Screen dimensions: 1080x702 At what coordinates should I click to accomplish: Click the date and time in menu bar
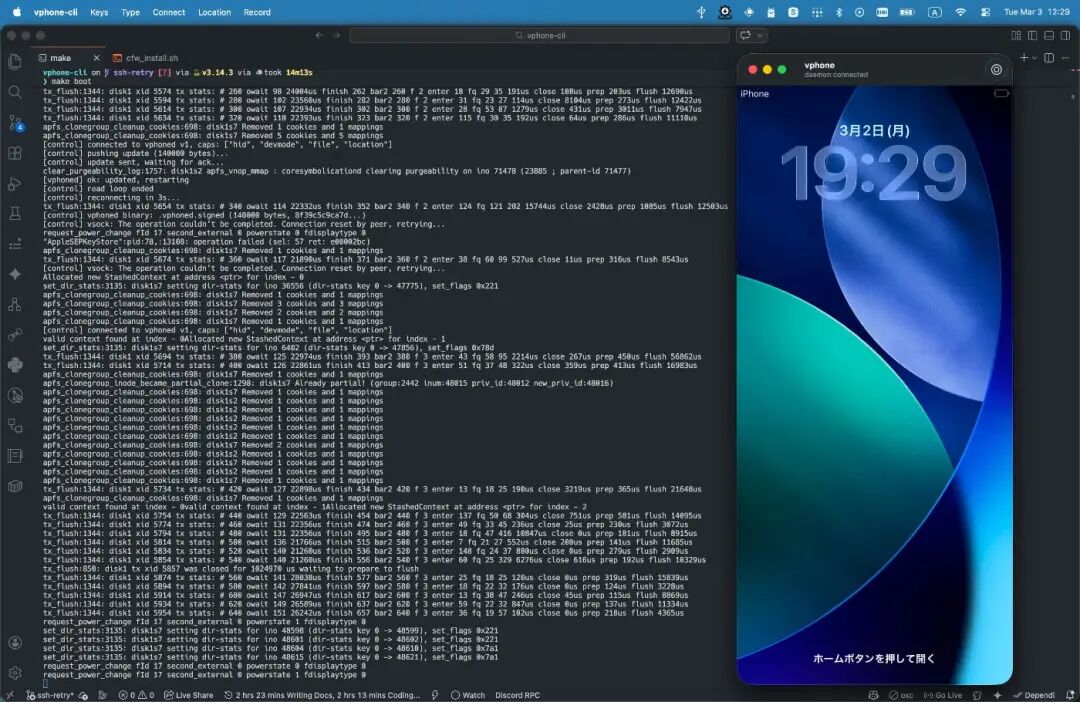(x=1037, y=12)
